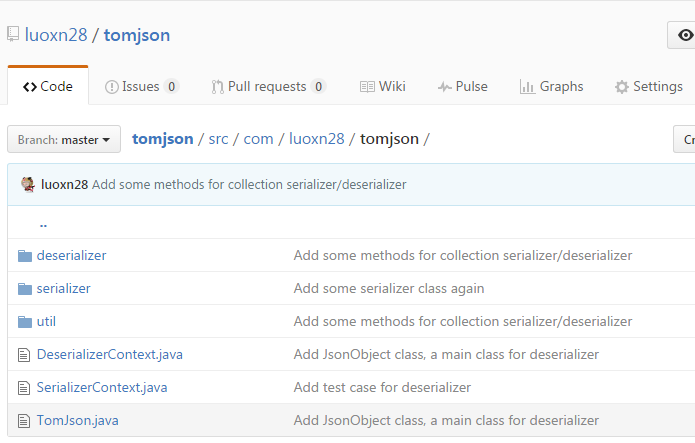The height and width of the screenshot is (443, 695).
Task: Click the luoxn28 owner link in header
Action: click(x=56, y=35)
